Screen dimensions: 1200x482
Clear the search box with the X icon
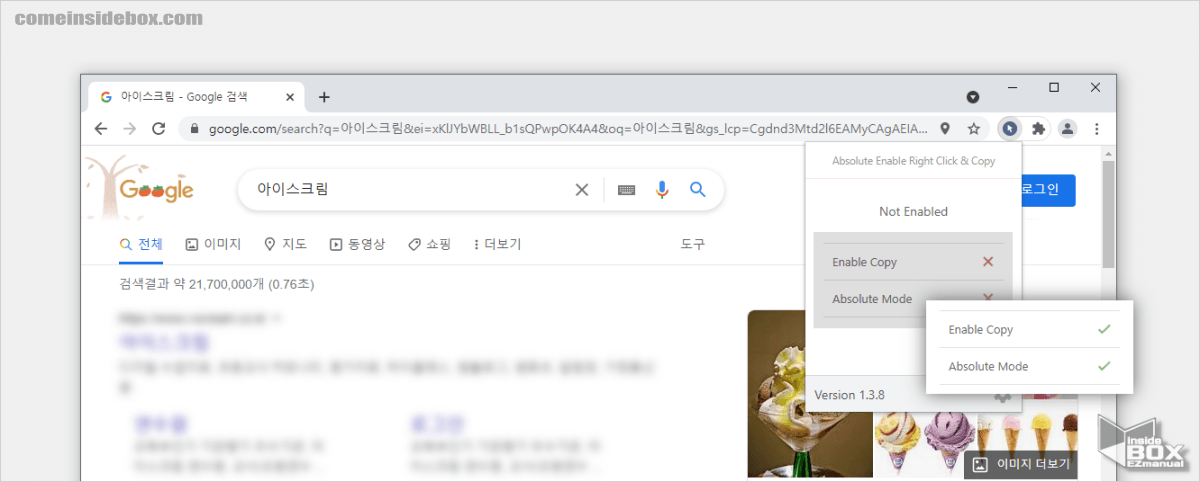[581, 189]
